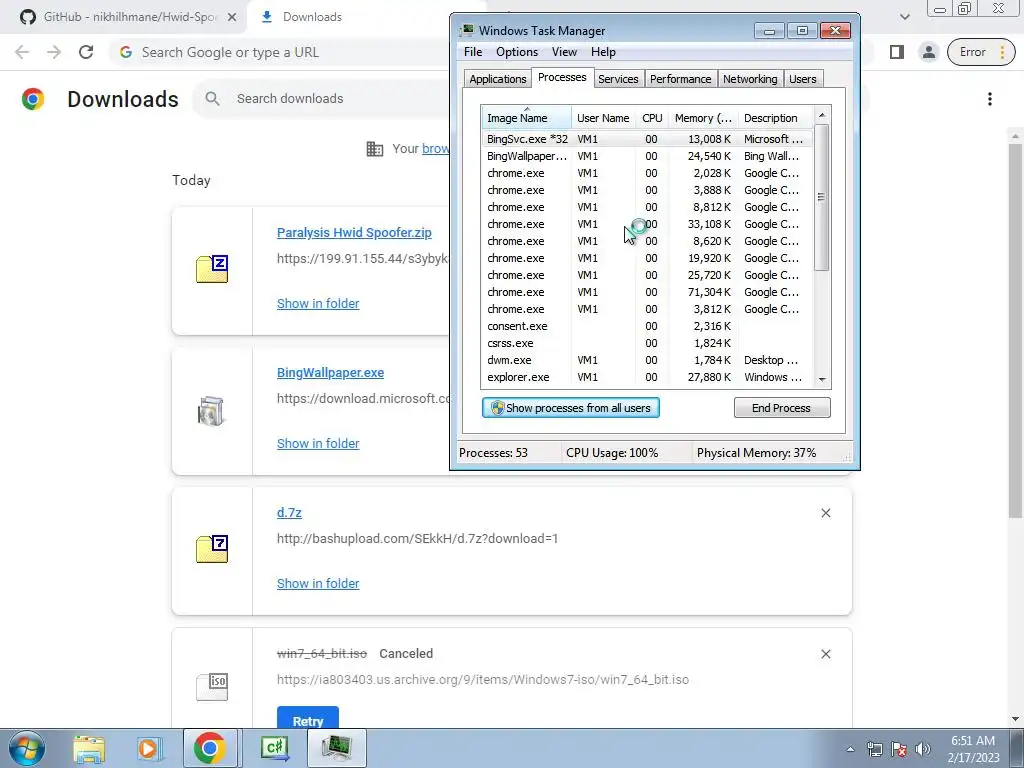Close the GitHub tab
Image resolution: width=1024 pixels, height=768 pixels.
(x=232, y=17)
